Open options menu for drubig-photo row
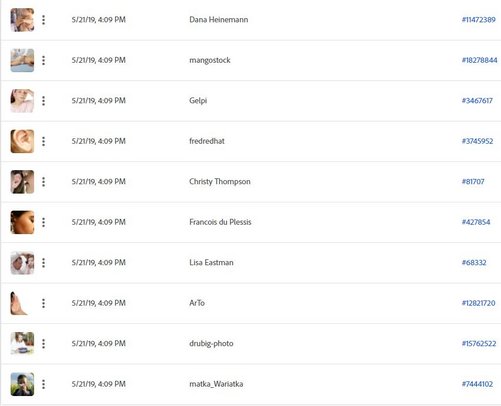The width and height of the screenshot is (501, 406). [x=43, y=344]
